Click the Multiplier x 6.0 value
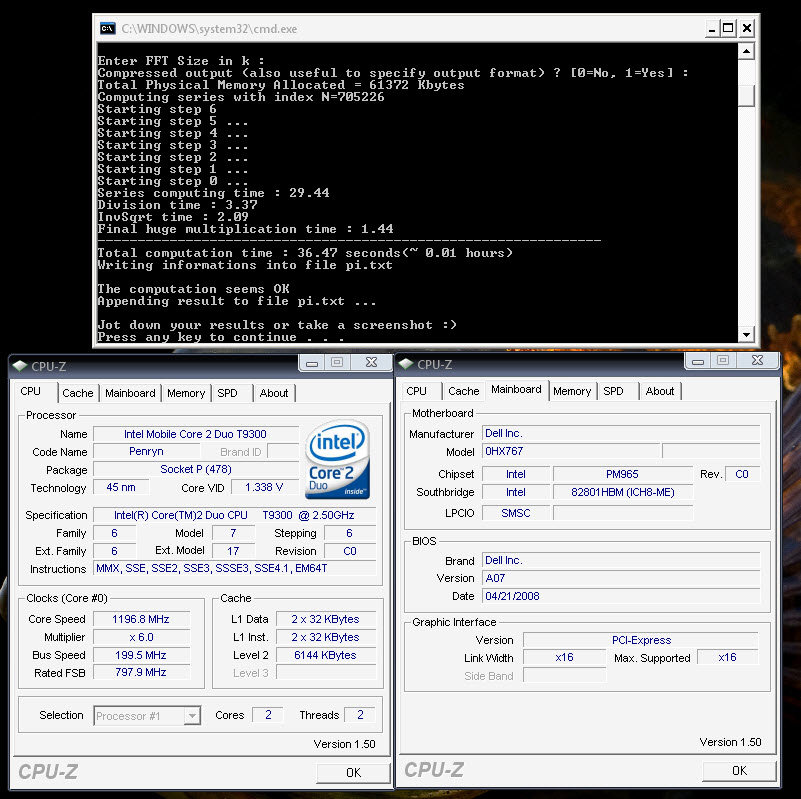Screen dimensions: 801x799 141,637
